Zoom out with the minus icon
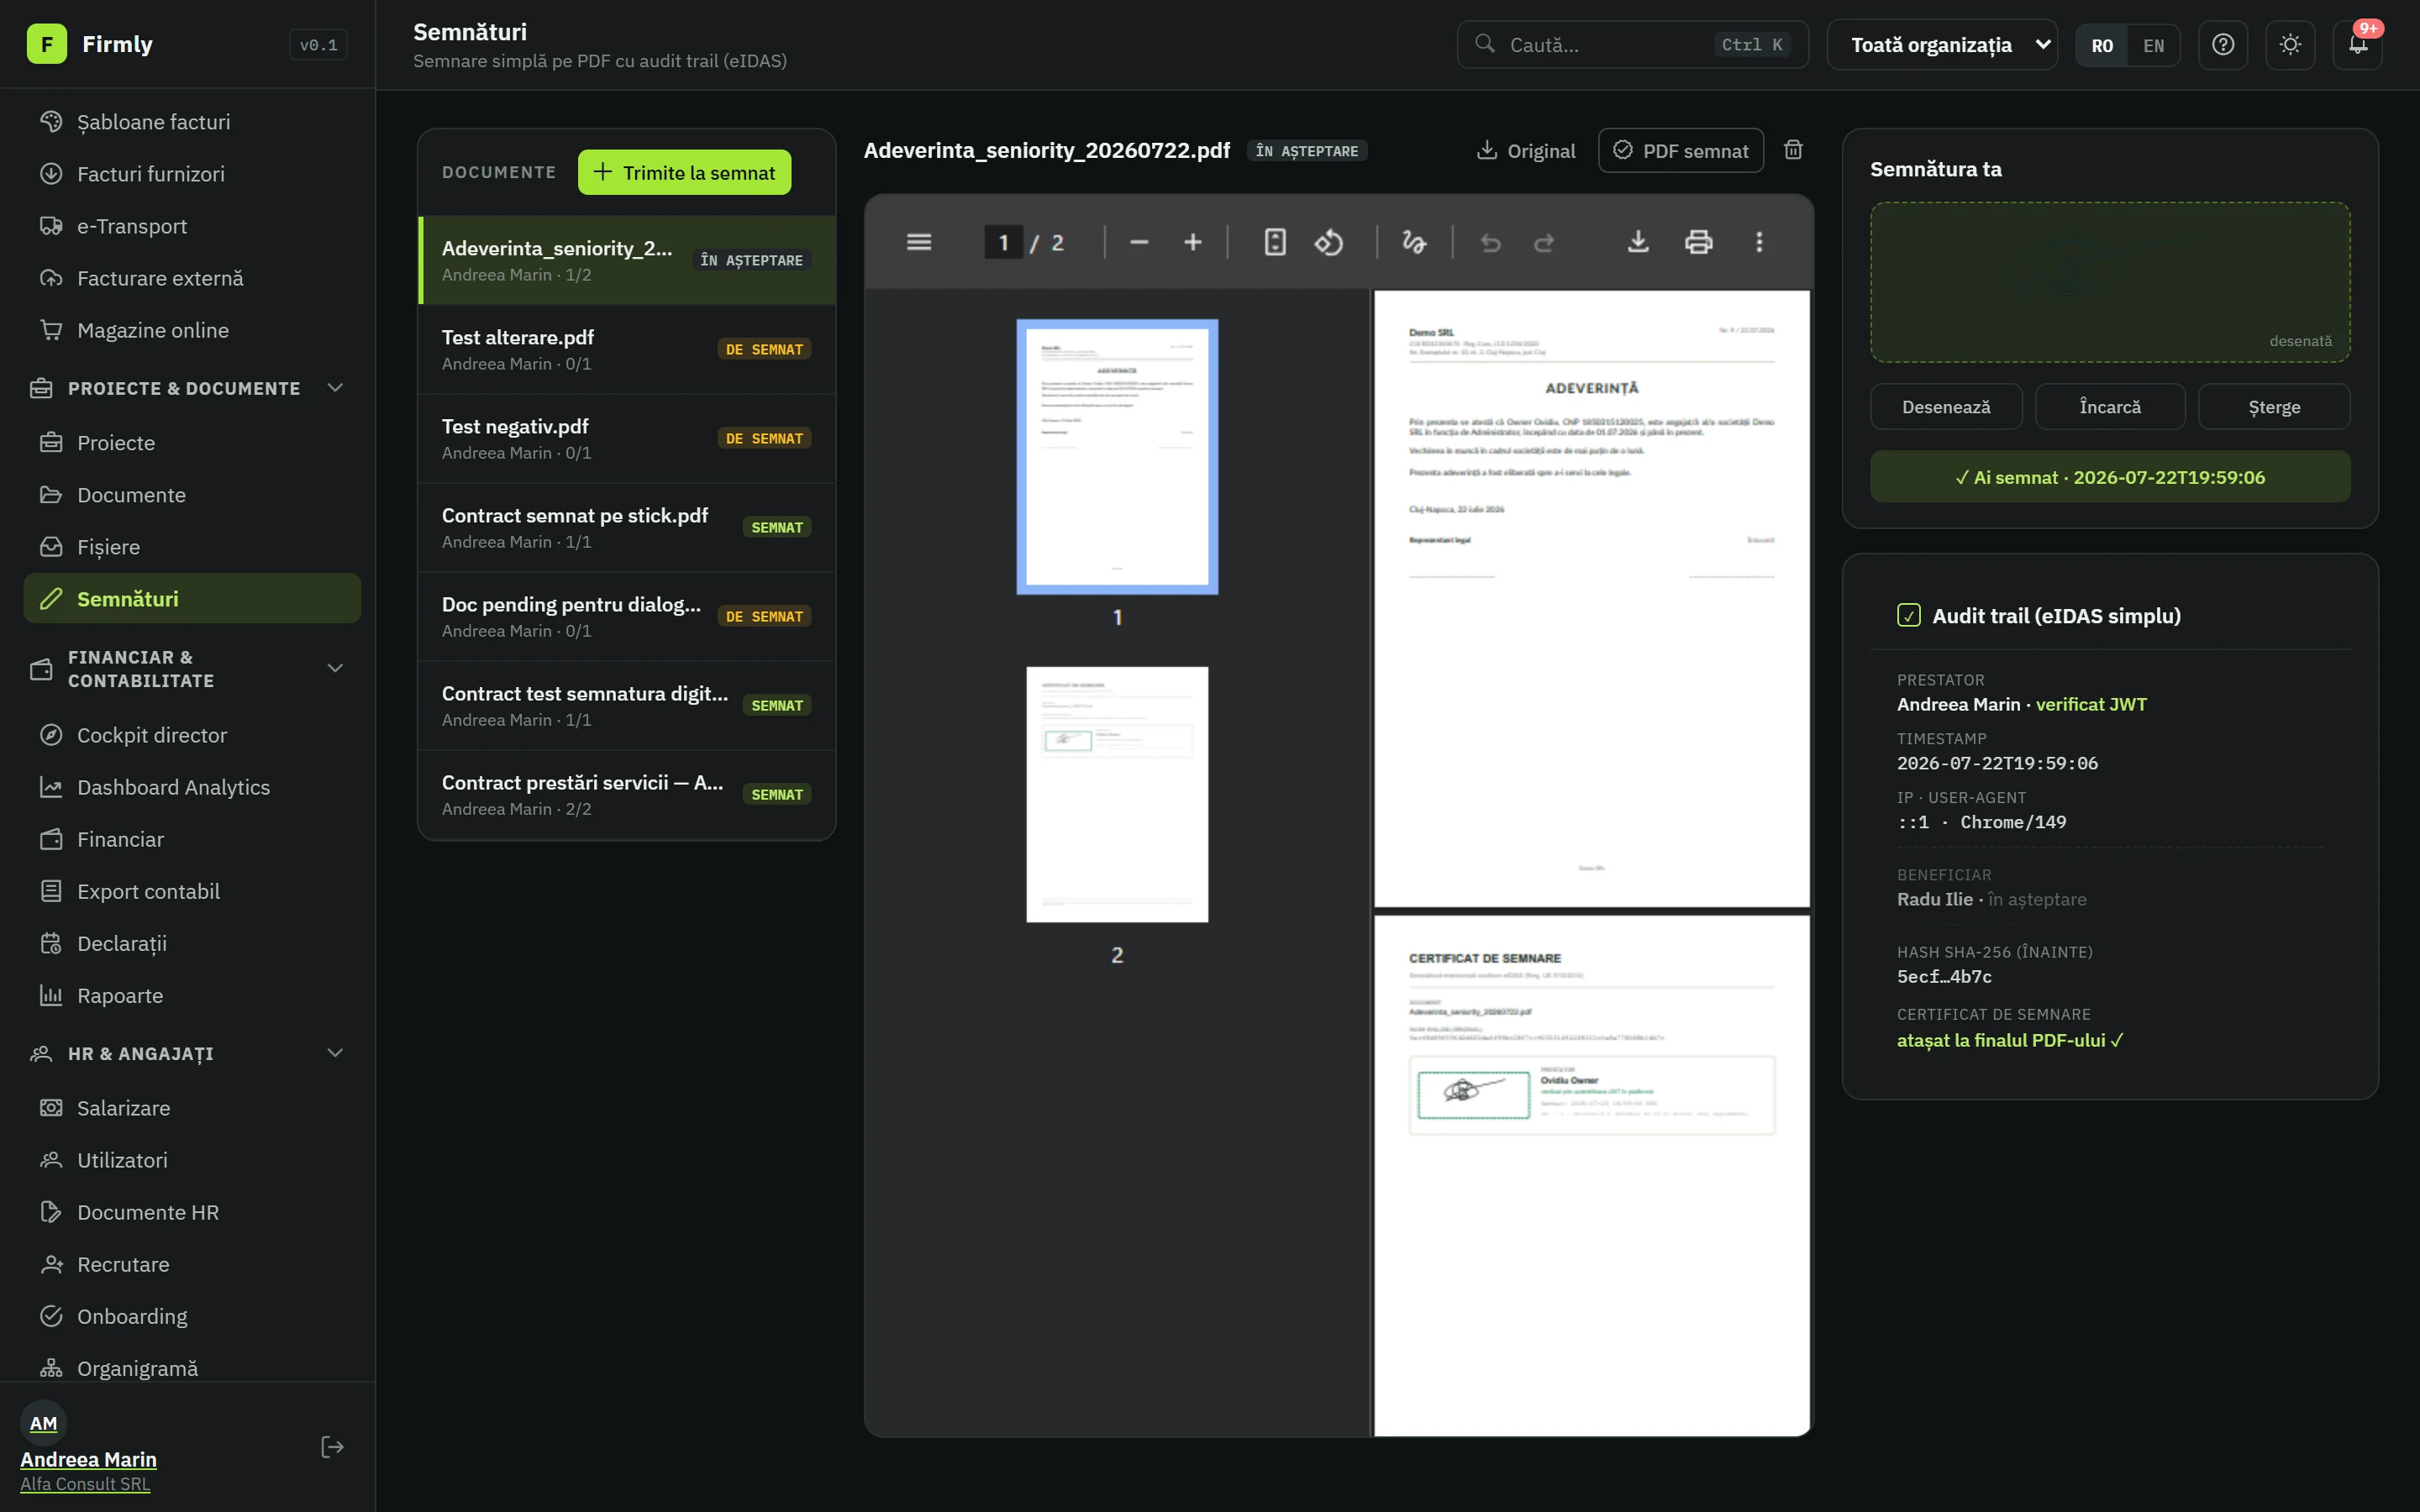The height and width of the screenshot is (1512, 2420). tap(1139, 242)
